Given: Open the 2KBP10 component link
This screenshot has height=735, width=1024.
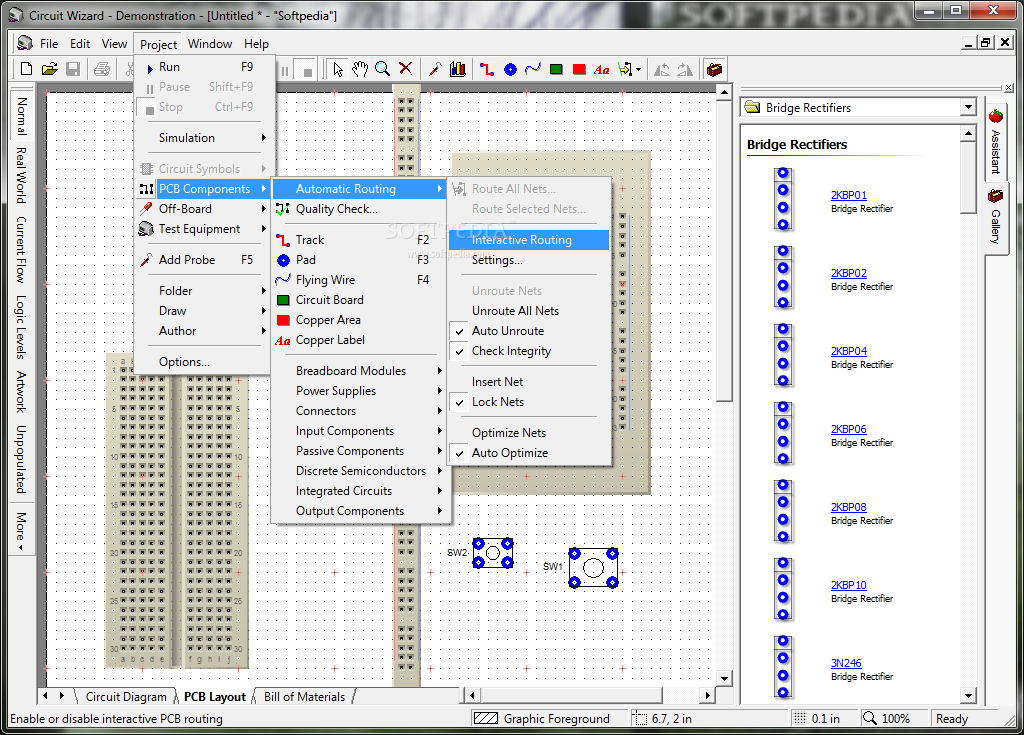Looking at the screenshot, I should click(848, 585).
